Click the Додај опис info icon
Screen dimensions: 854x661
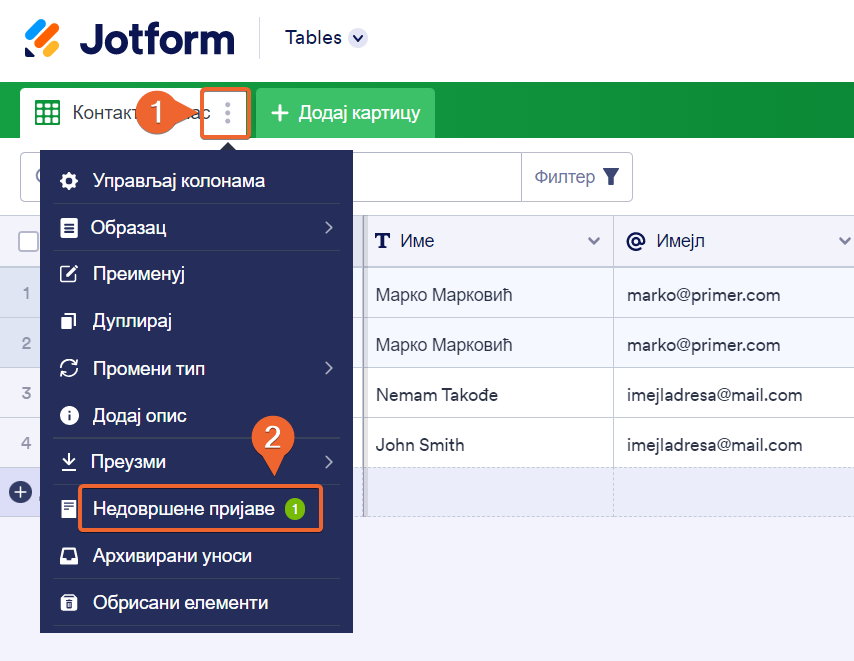coord(69,415)
